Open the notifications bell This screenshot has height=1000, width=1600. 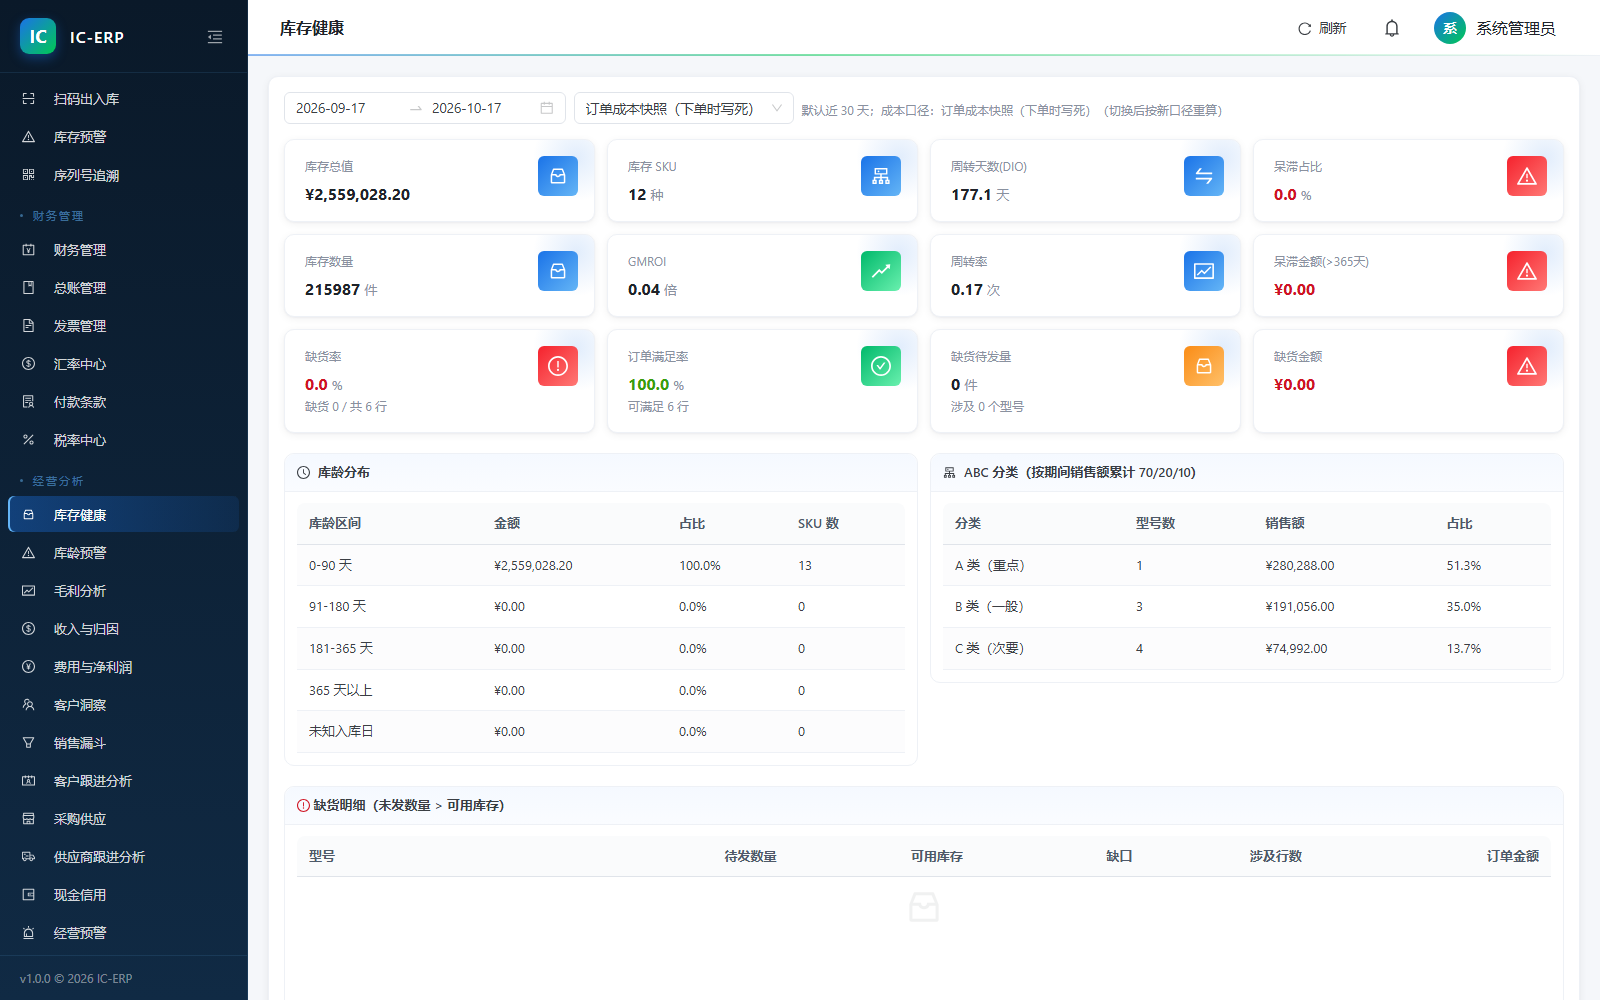[x=1391, y=28]
